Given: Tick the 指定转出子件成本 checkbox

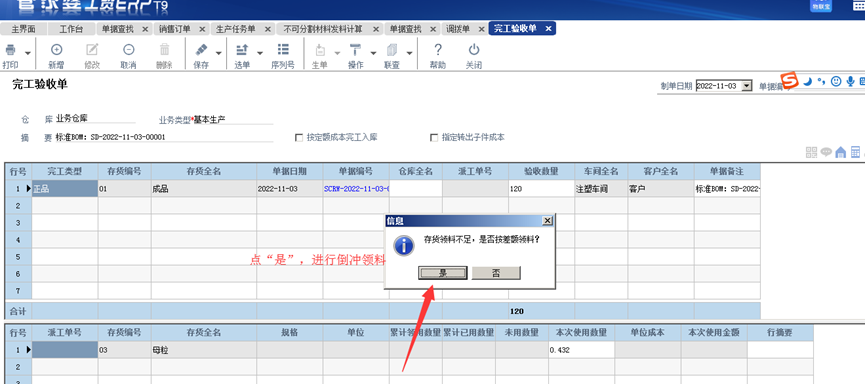Looking at the screenshot, I should pos(434,138).
